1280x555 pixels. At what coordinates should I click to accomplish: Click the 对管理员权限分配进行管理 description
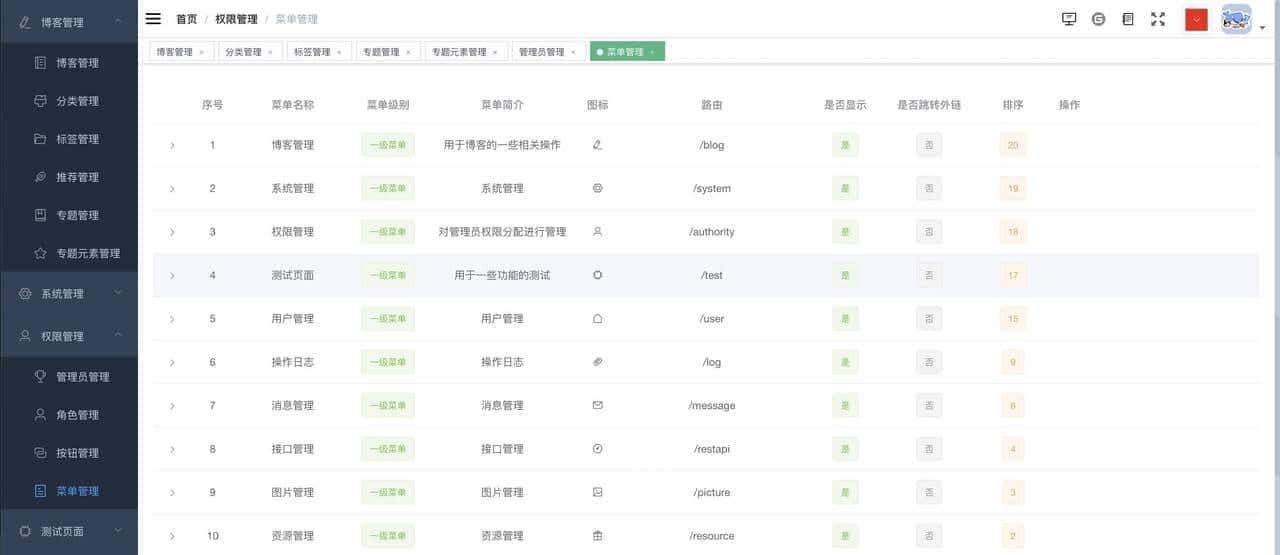(x=502, y=232)
